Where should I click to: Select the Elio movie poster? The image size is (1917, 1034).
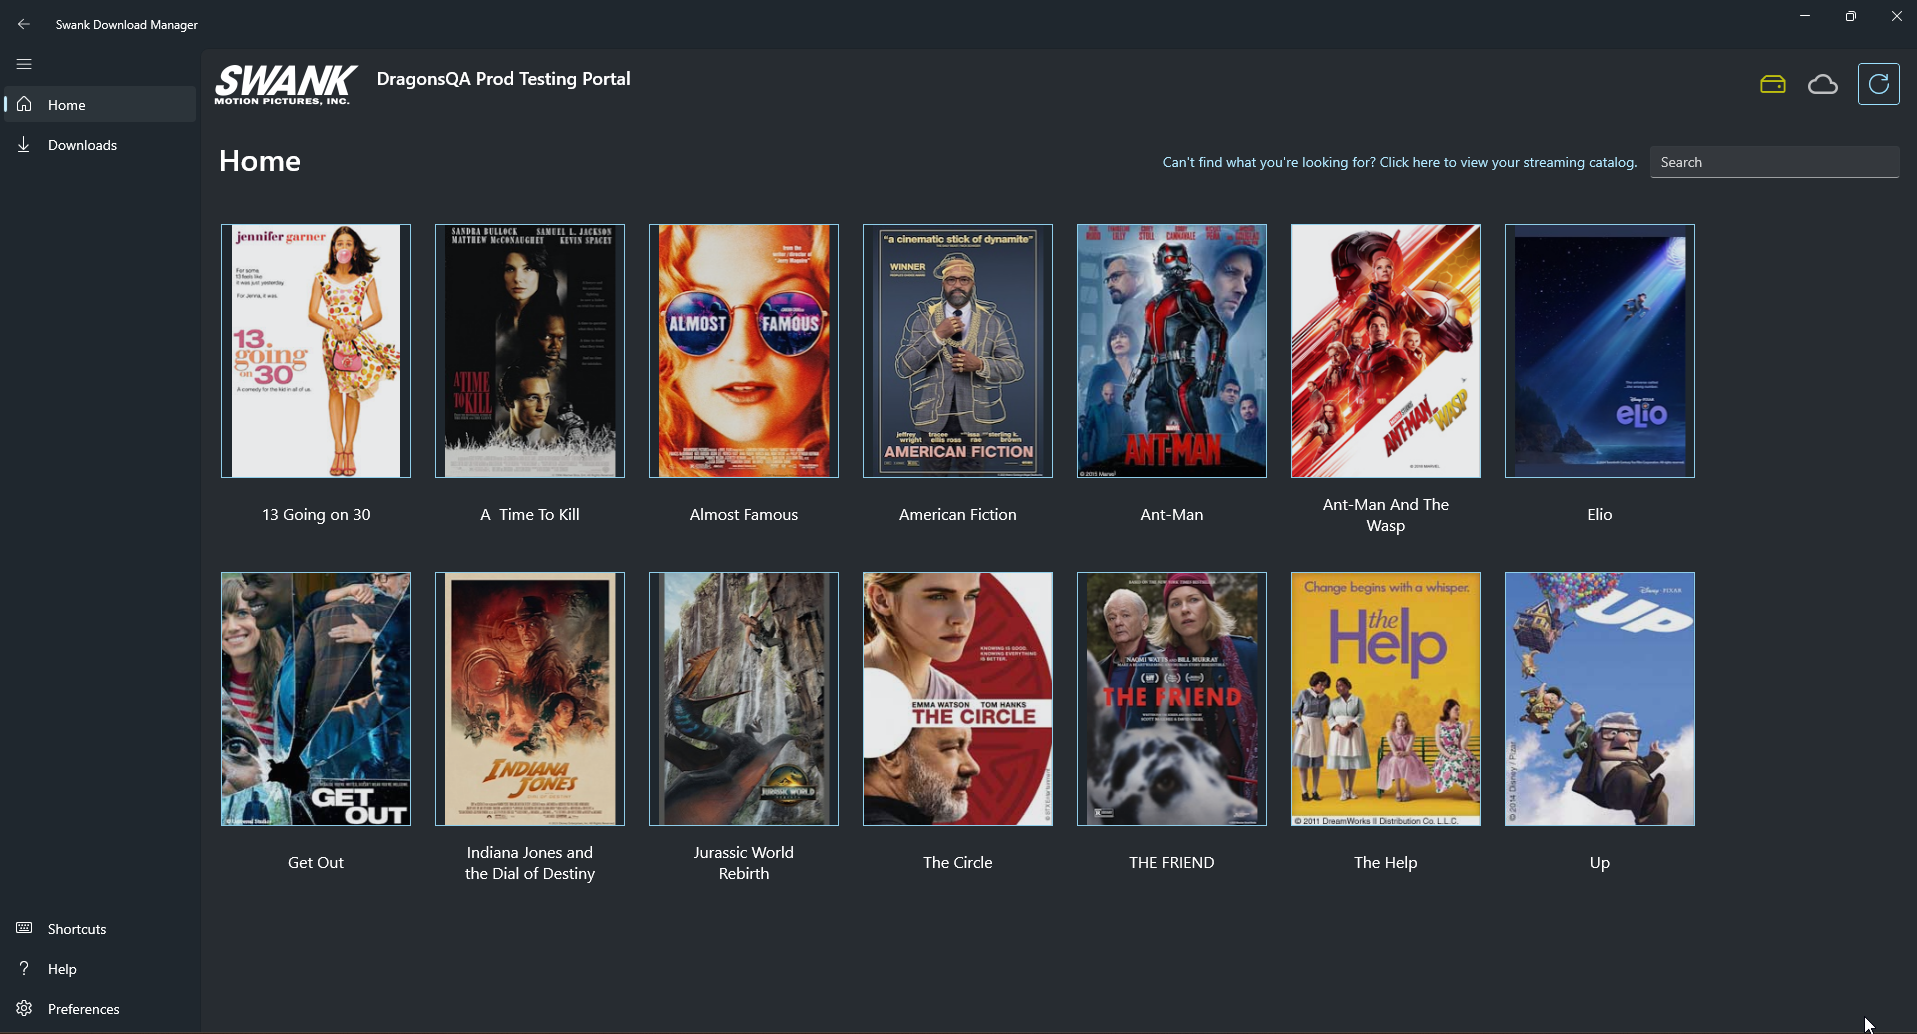coord(1599,351)
